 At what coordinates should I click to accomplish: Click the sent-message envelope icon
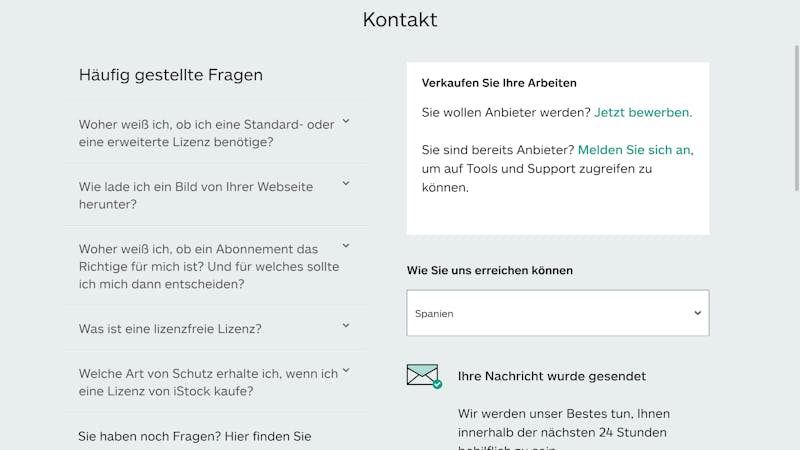tap(423, 376)
